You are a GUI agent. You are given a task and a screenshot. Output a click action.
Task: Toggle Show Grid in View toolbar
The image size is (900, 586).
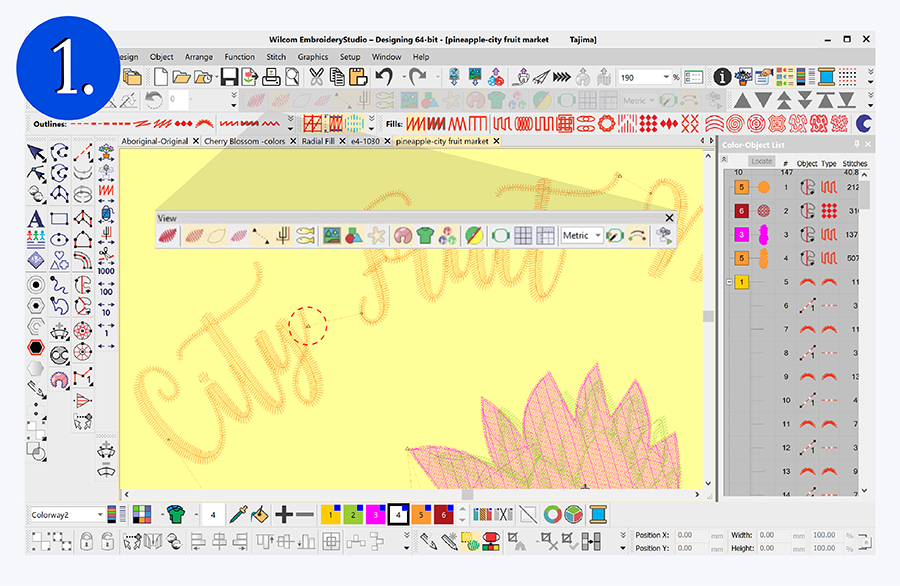(523, 236)
